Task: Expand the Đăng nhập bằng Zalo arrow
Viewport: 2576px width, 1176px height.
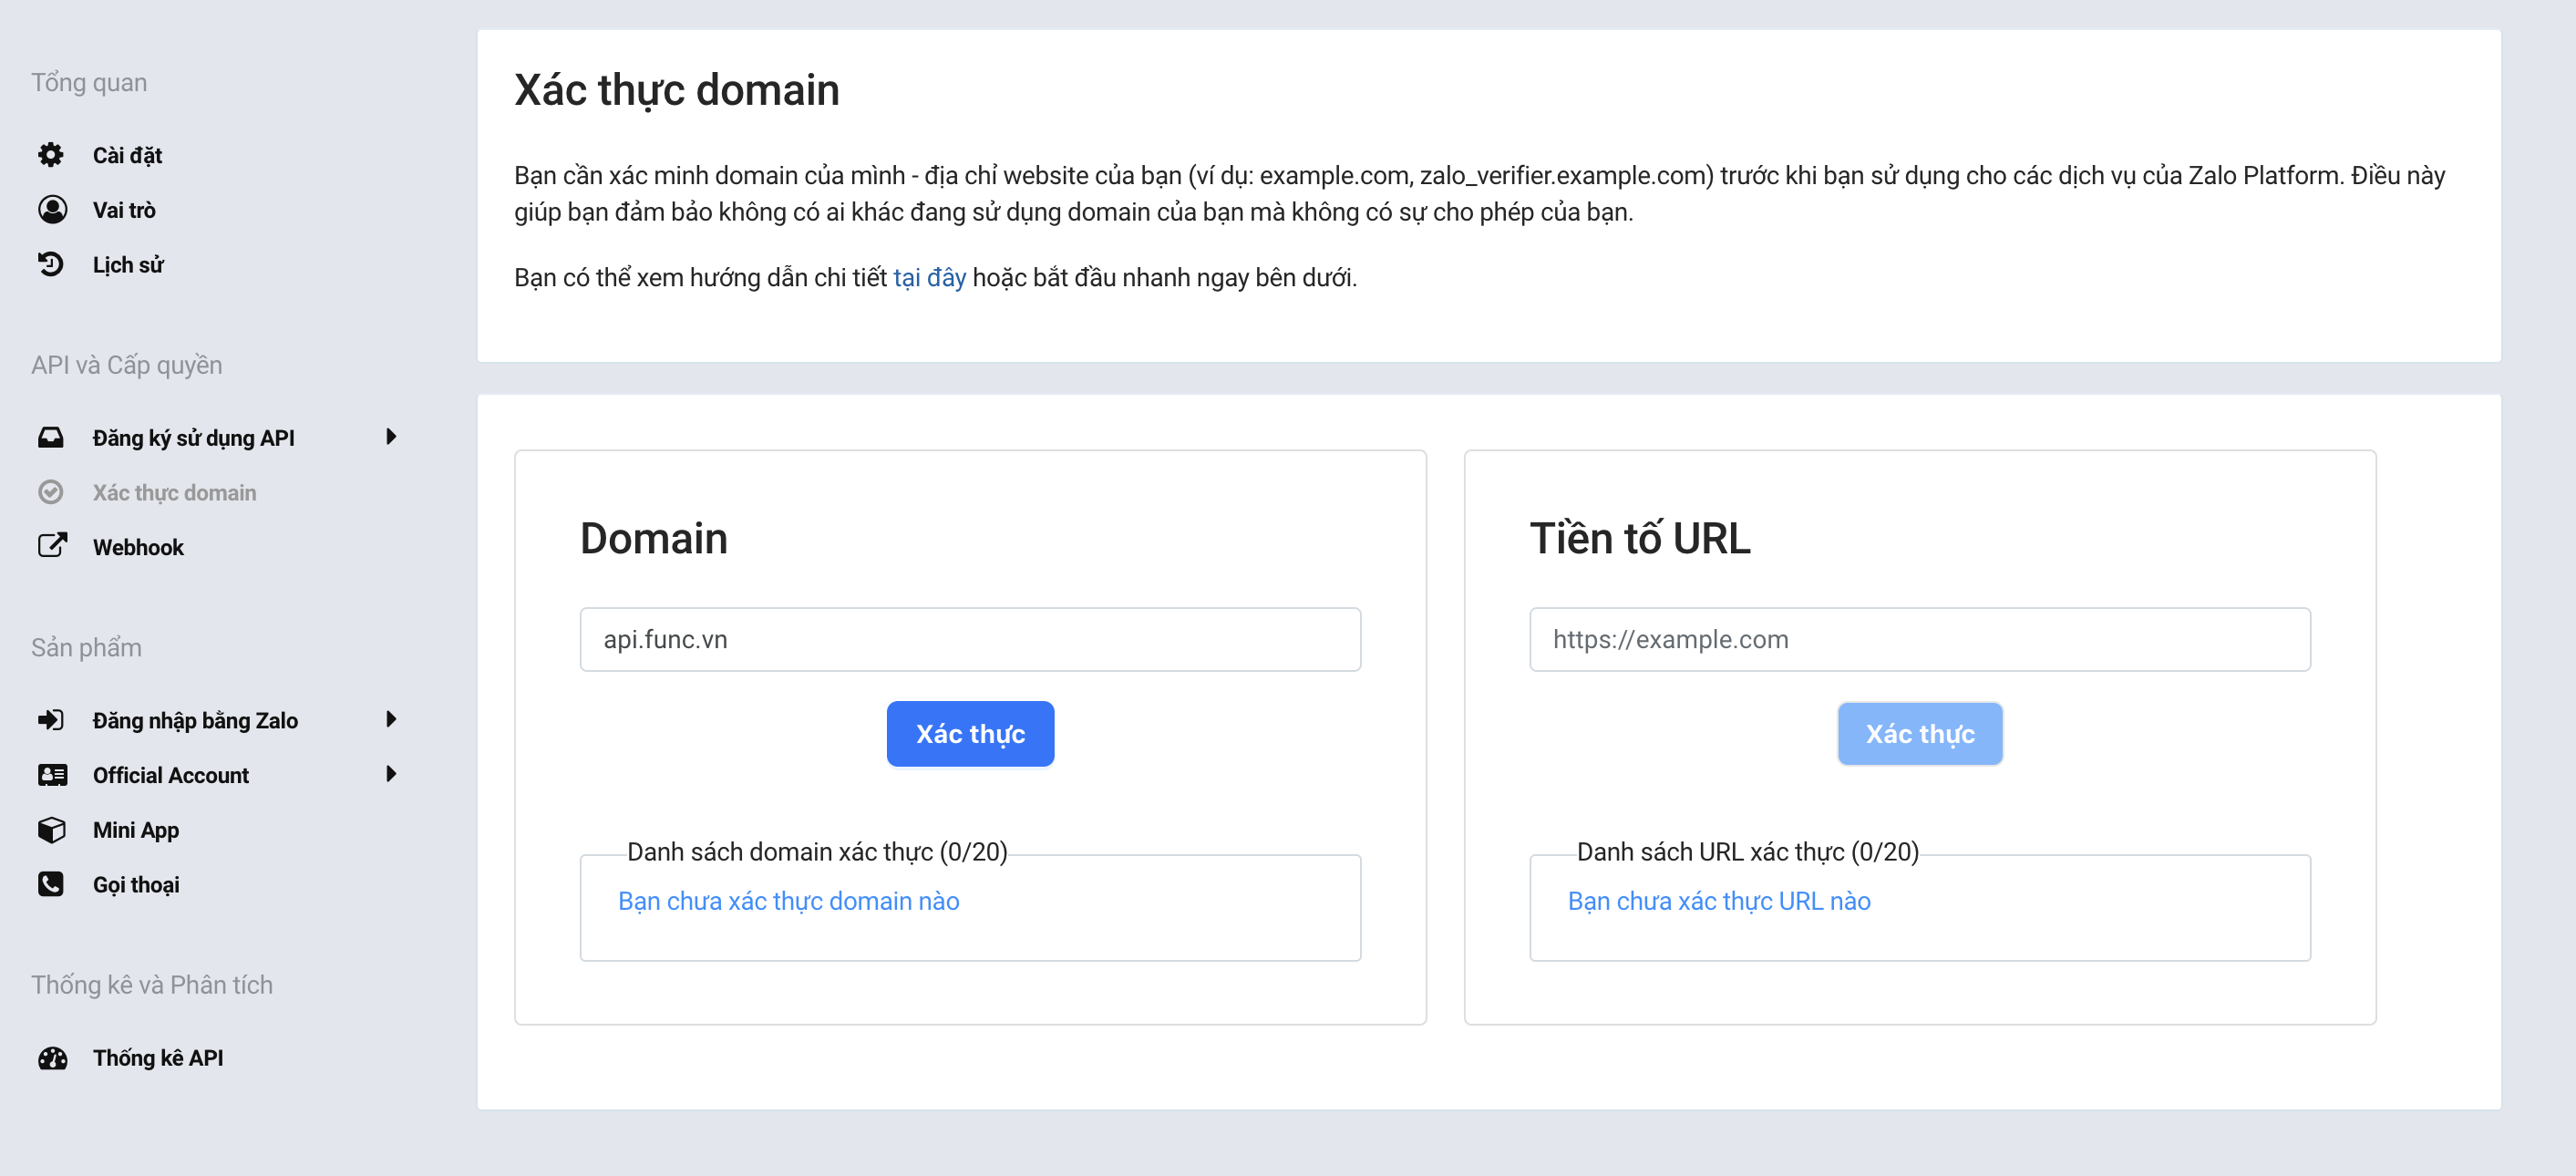Action: tap(391, 720)
